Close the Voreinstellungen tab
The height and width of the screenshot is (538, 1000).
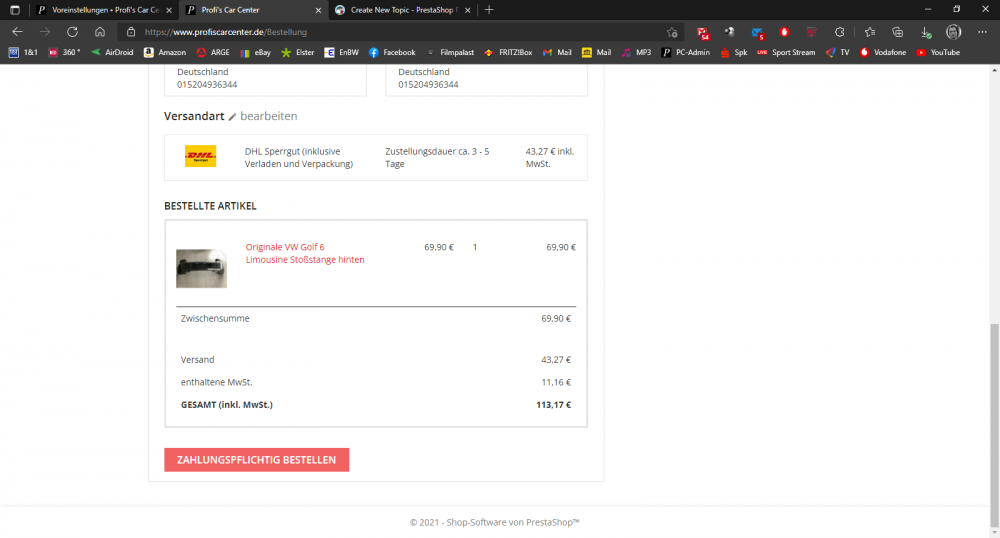(169, 10)
